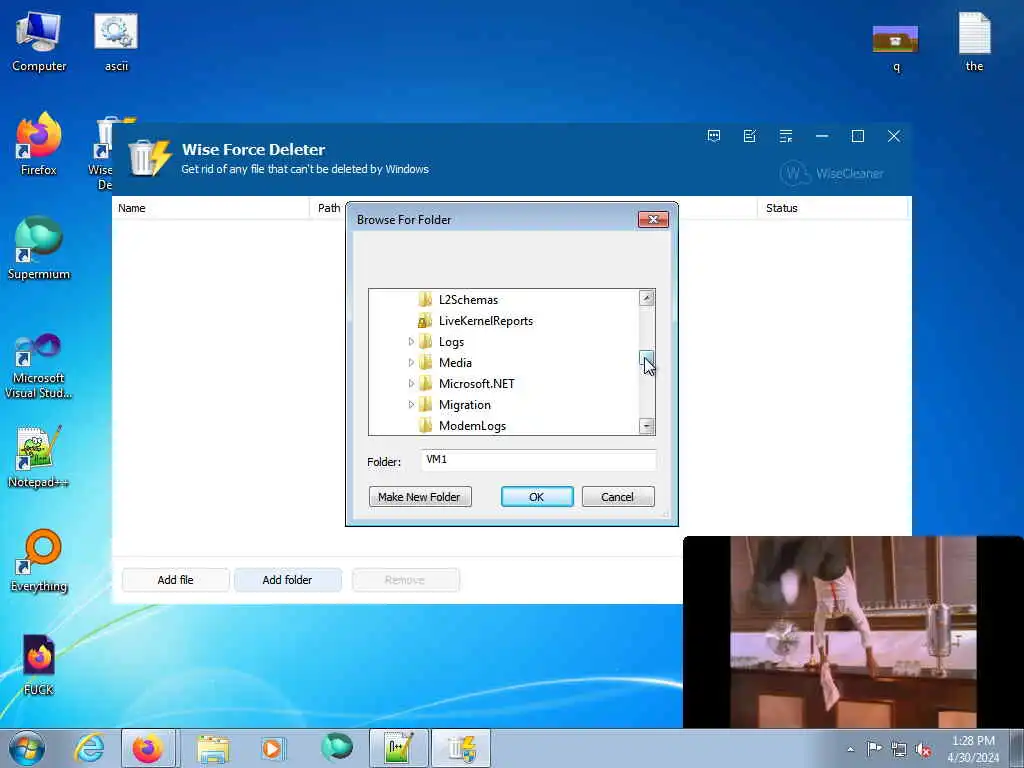Launch Internet Explorer from taskbar
1024x768 pixels.
coord(89,748)
